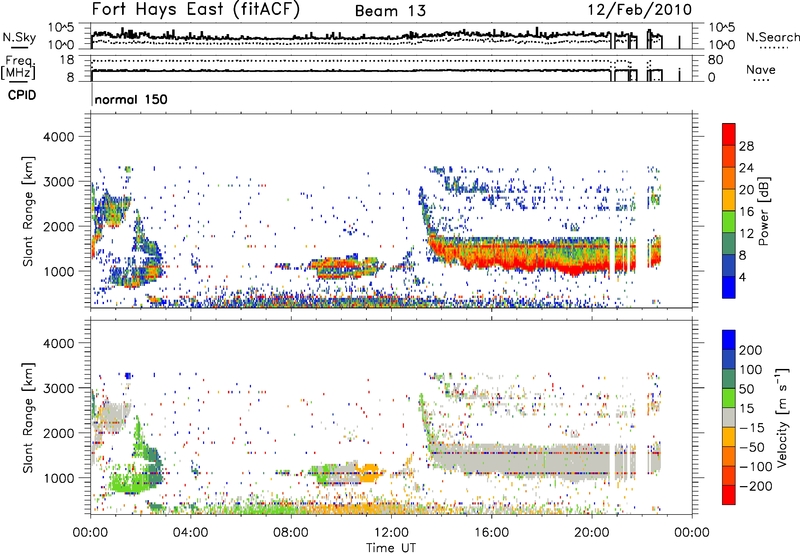Click the '04:00' time tick label
This screenshot has width=800, height=554.
tap(191, 533)
